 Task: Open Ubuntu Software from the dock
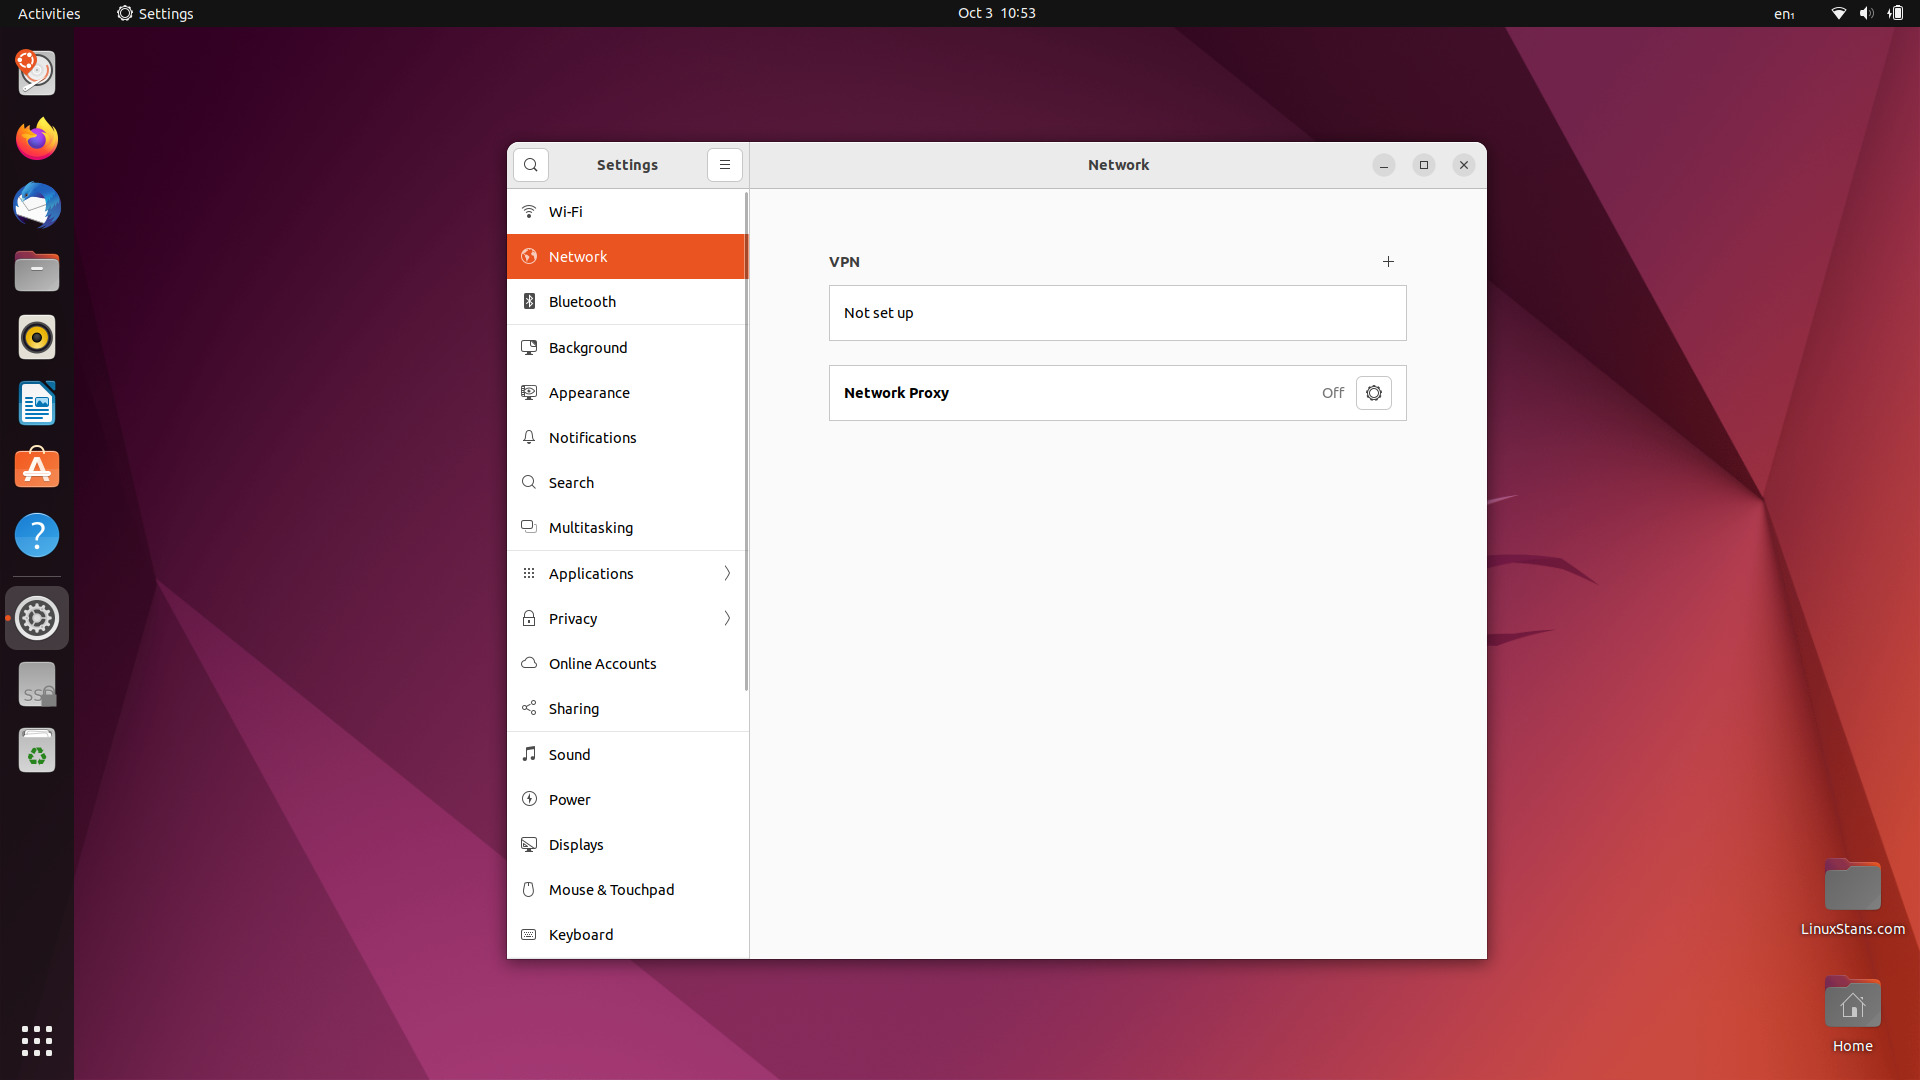37,469
